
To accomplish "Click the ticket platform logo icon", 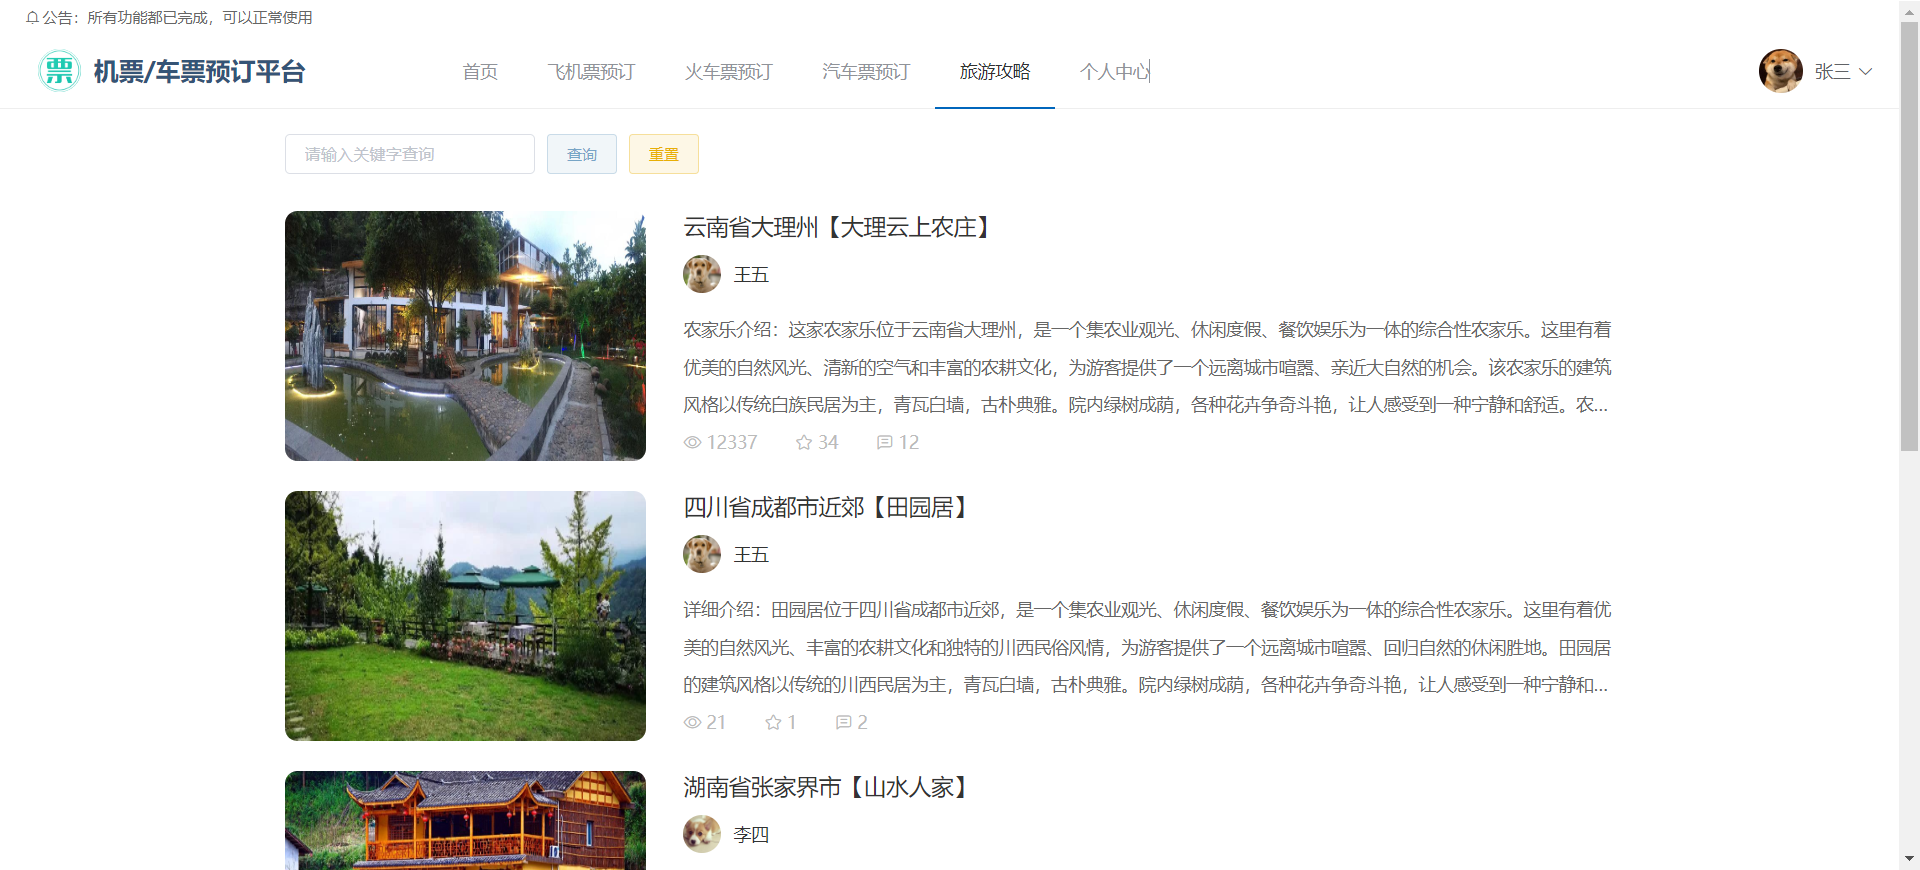I will (59, 71).
